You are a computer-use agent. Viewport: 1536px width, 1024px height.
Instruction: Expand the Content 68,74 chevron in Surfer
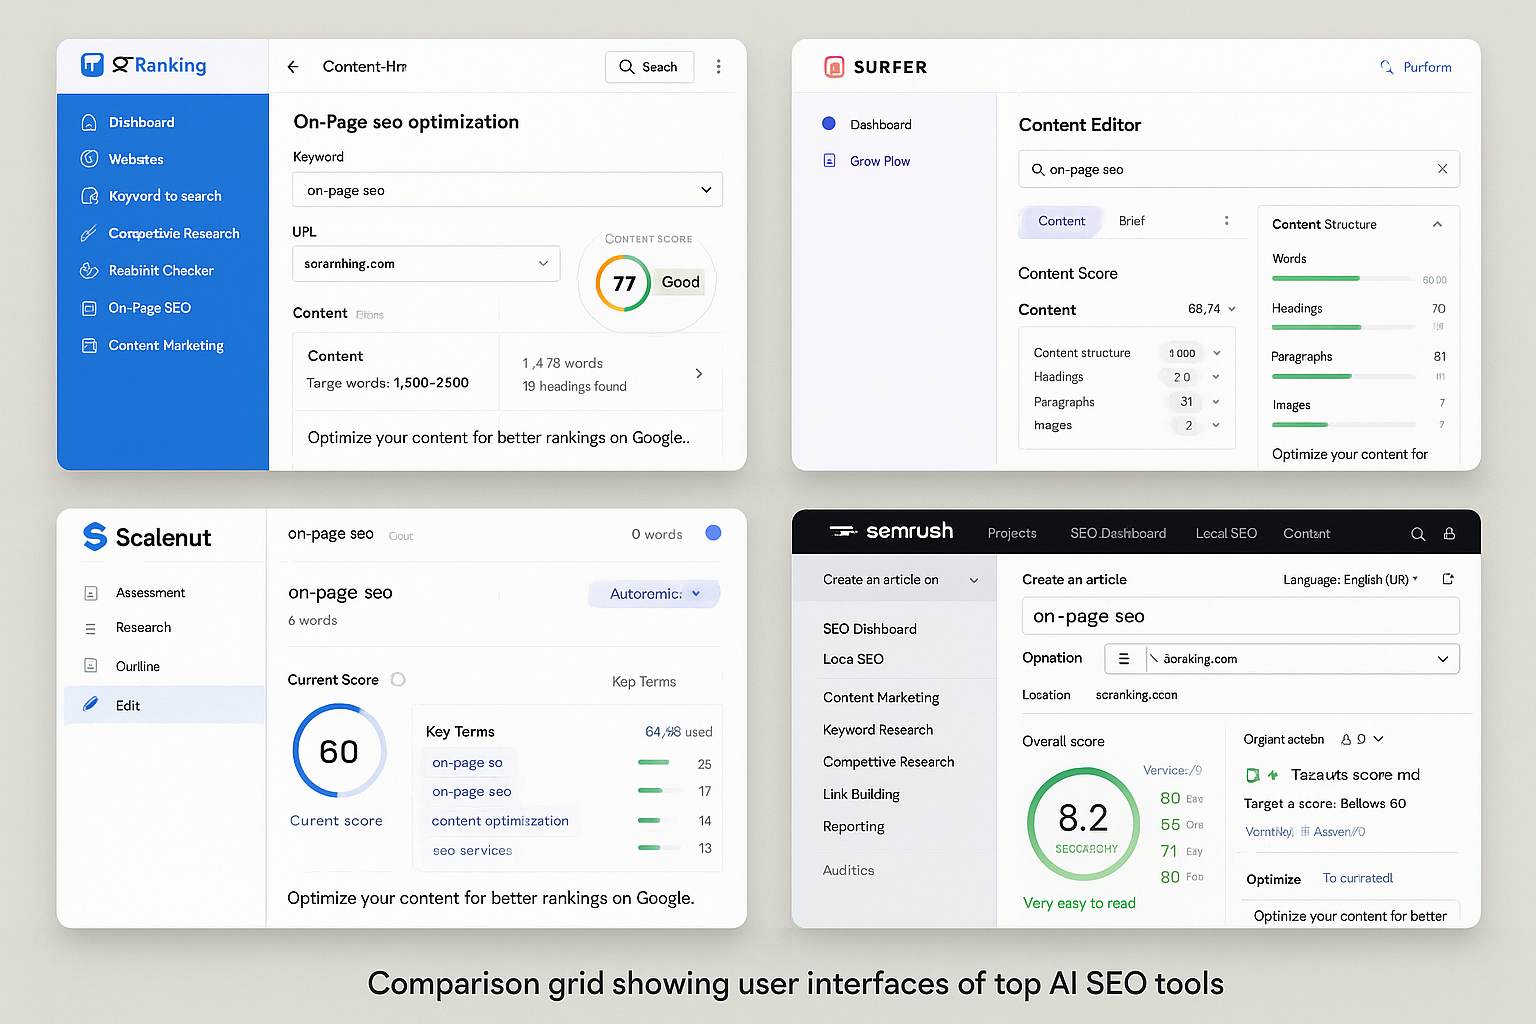coord(1232,309)
